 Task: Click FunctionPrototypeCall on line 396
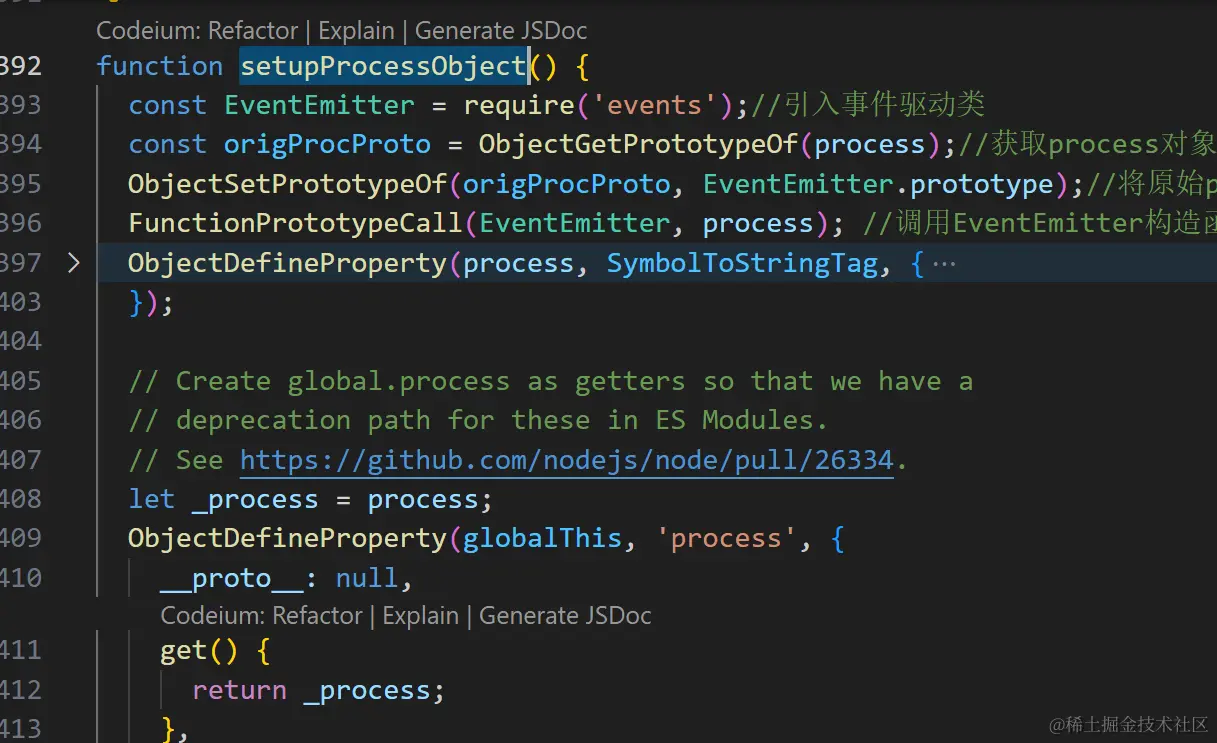(295, 224)
